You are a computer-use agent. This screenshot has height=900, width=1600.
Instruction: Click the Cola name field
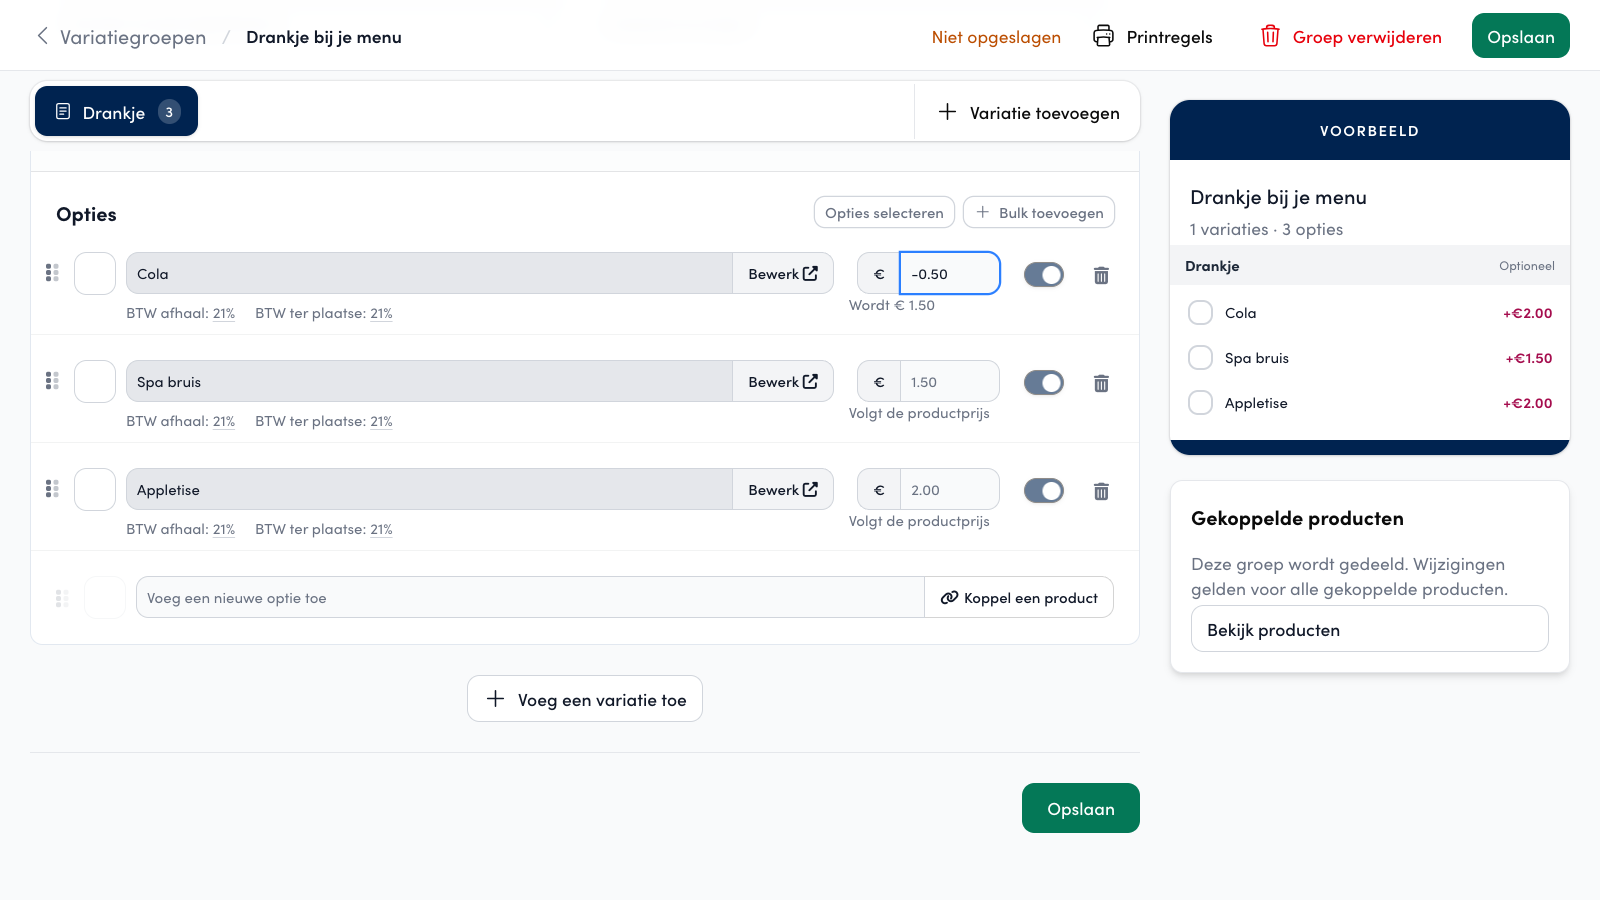429,273
